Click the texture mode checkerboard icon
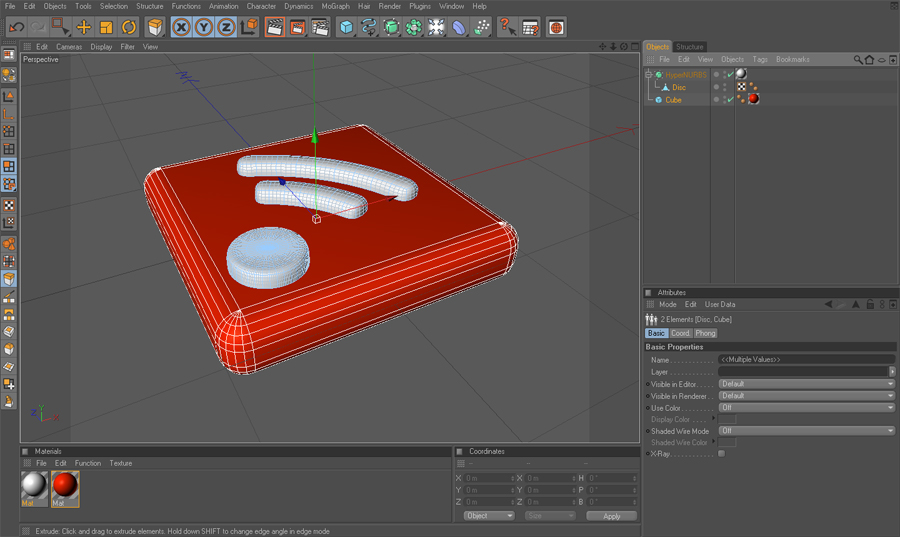 [x=9, y=205]
